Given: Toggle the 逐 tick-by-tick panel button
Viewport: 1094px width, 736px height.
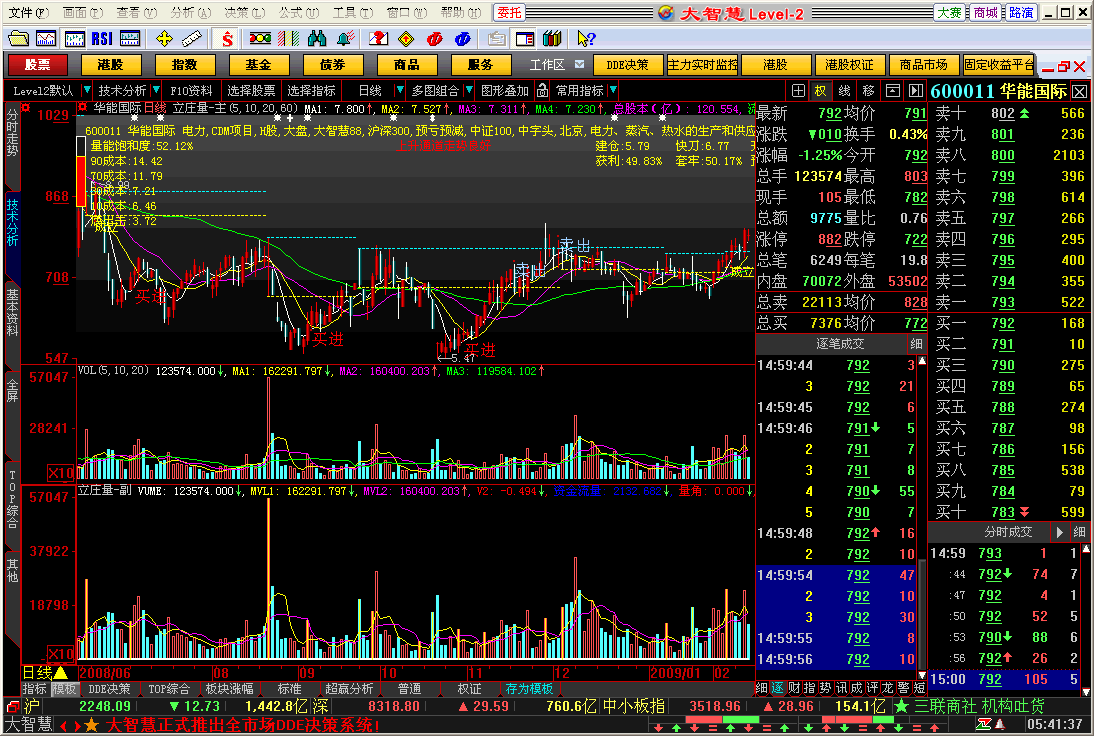Looking at the screenshot, I should (778, 688).
